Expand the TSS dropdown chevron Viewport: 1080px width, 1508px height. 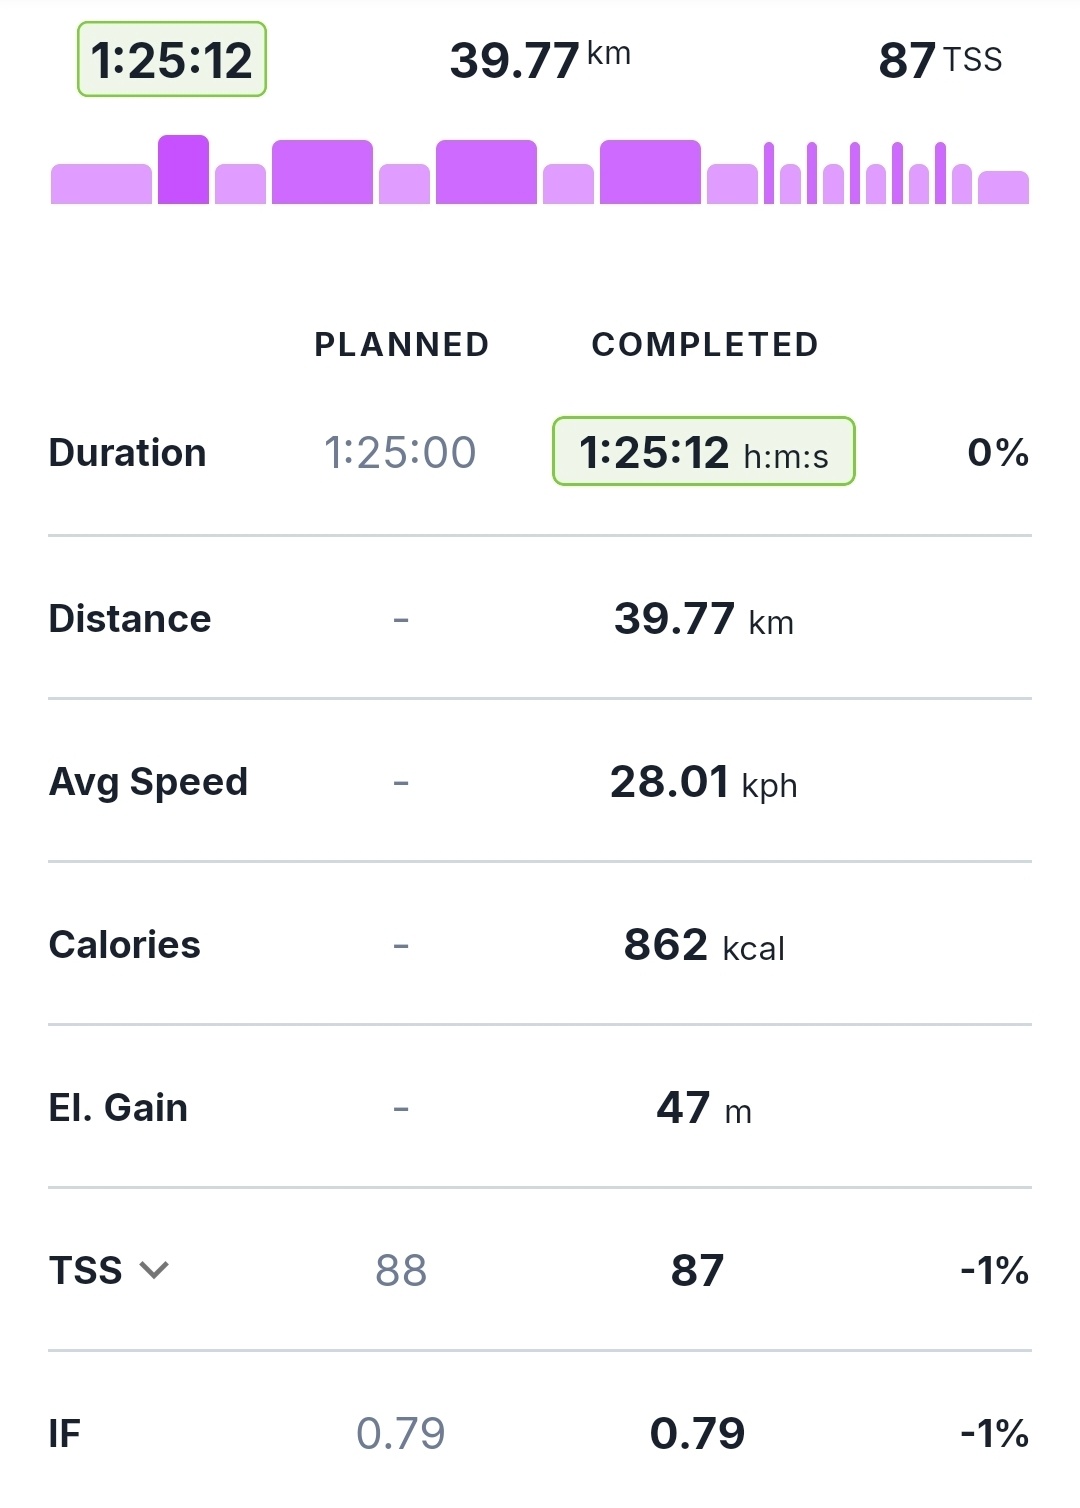[x=154, y=1270]
